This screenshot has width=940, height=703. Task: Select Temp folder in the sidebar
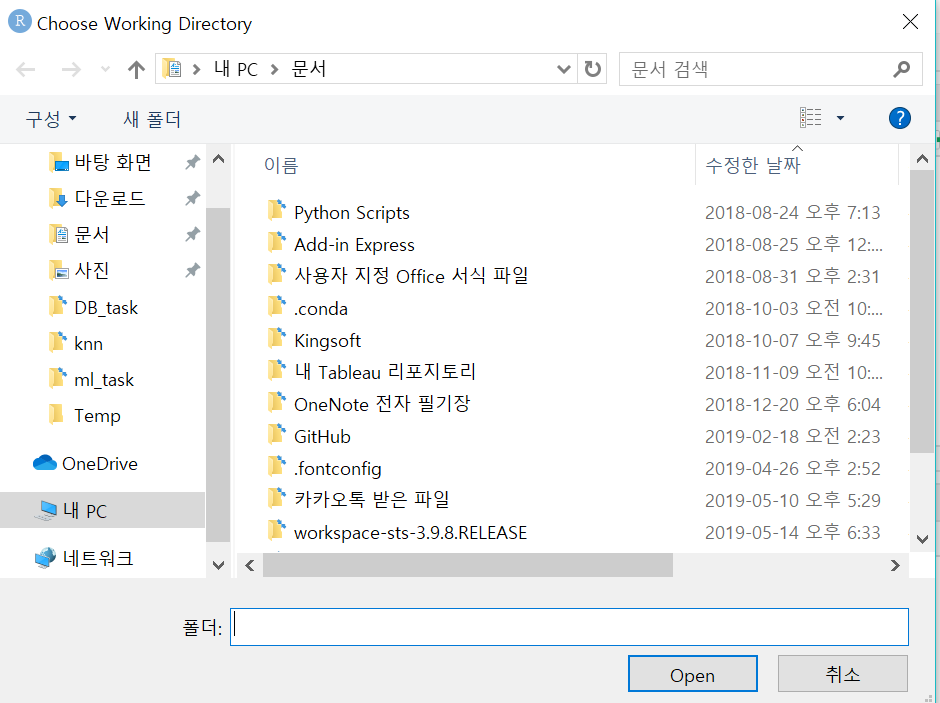[85, 415]
